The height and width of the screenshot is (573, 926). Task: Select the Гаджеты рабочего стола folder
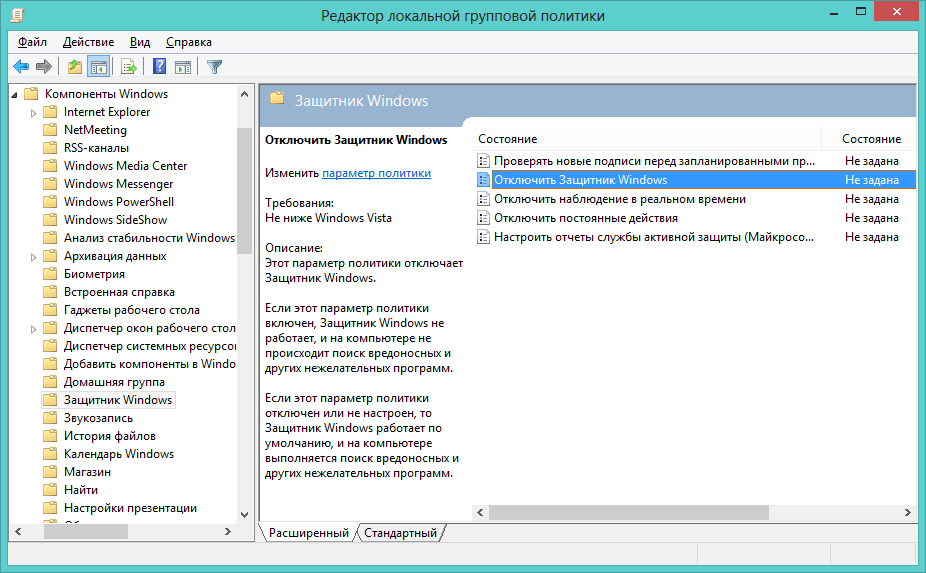pyautogui.click(x=132, y=310)
